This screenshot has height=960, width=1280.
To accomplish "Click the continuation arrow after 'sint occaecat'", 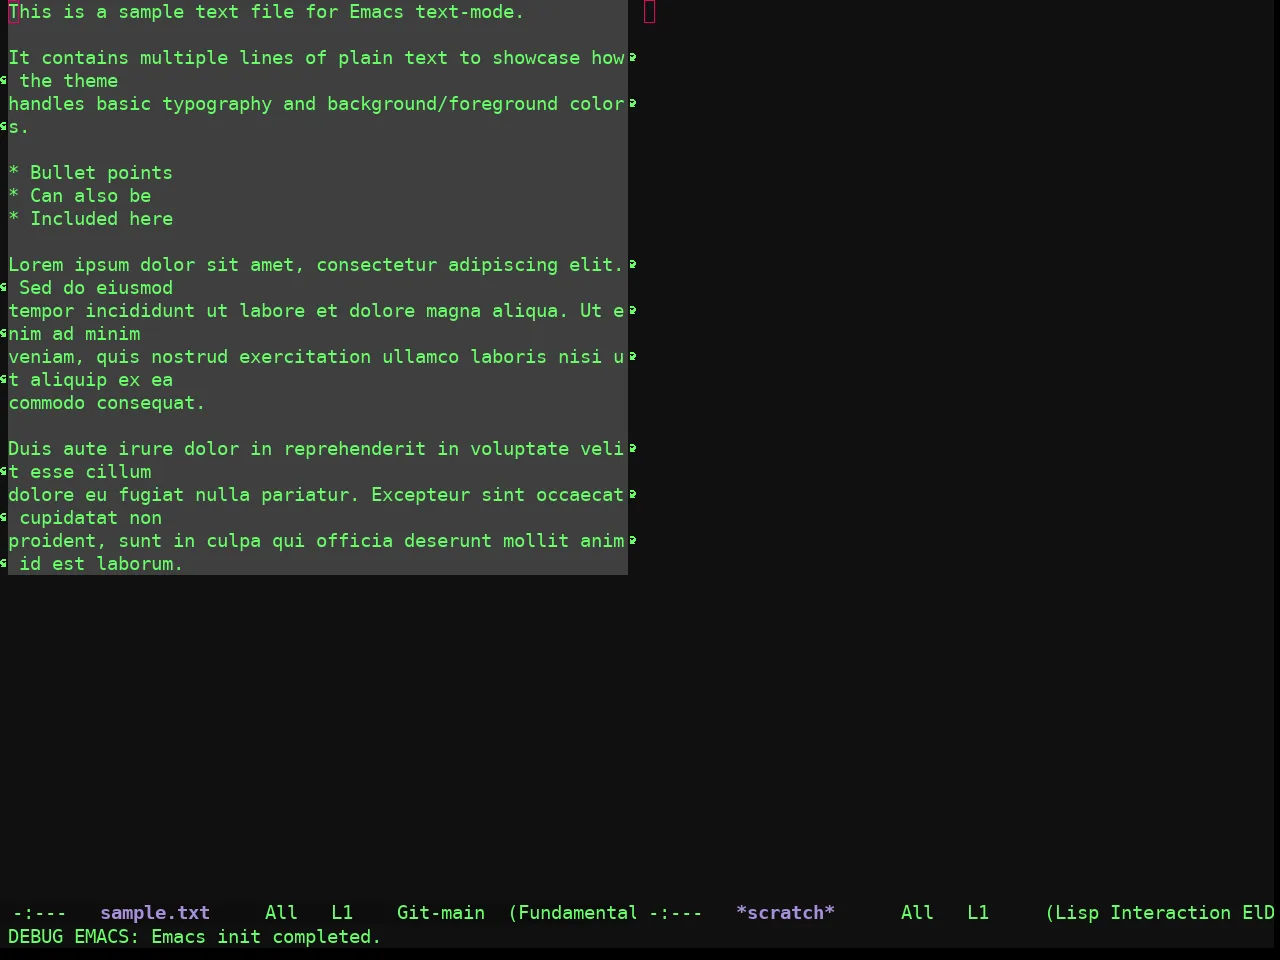I will [633, 495].
